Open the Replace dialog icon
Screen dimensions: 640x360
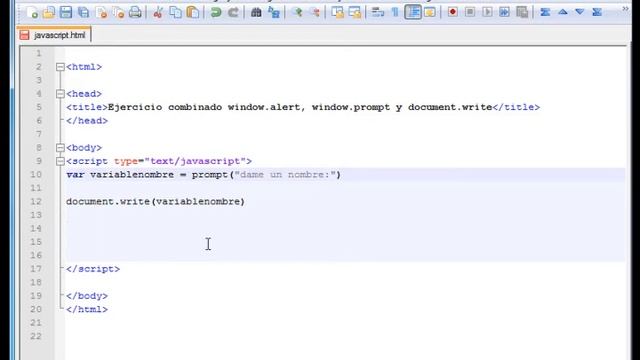click(x=273, y=13)
